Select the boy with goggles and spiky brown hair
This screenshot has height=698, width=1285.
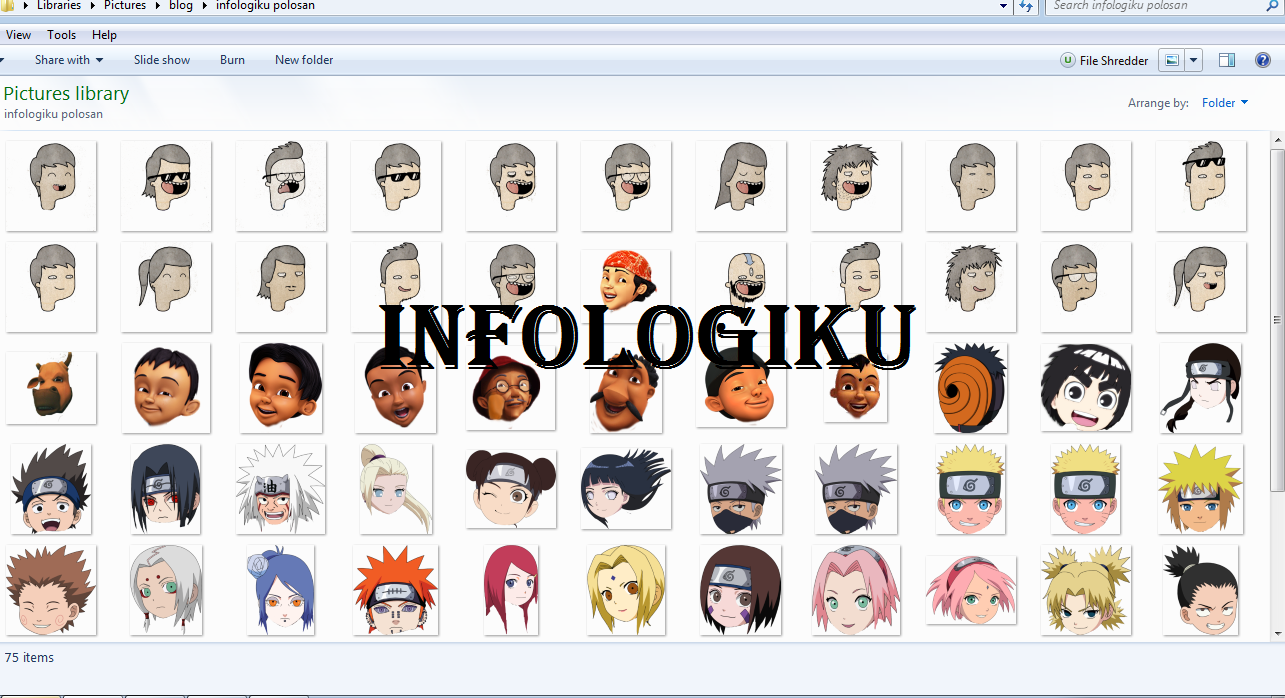(51, 489)
